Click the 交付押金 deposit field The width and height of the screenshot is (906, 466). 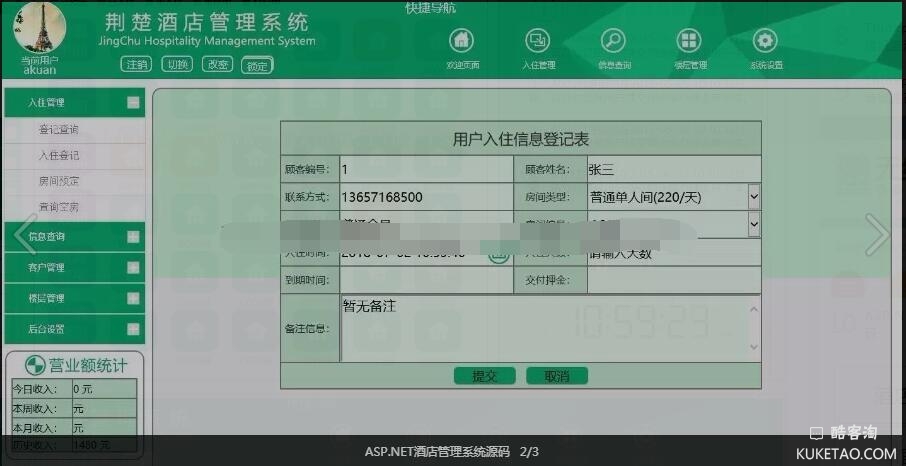point(674,280)
